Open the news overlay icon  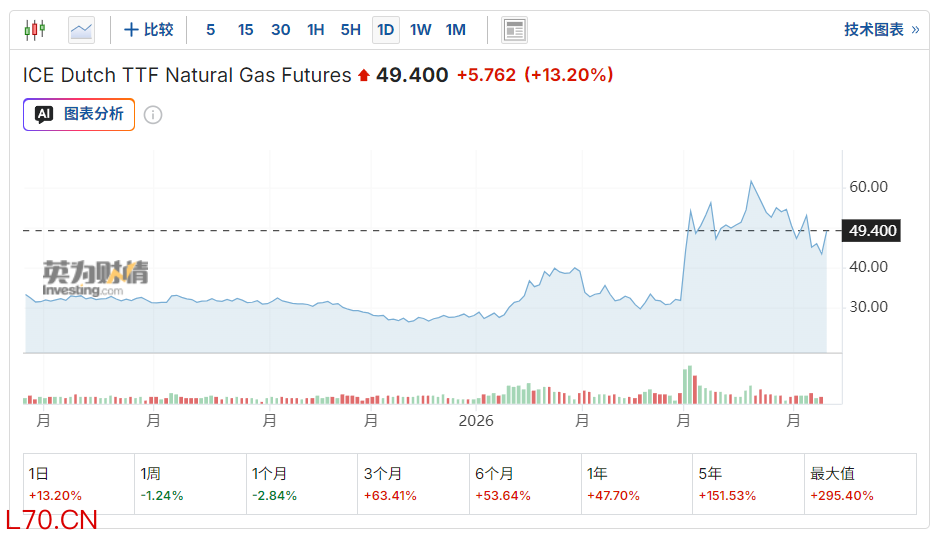[x=514, y=30]
